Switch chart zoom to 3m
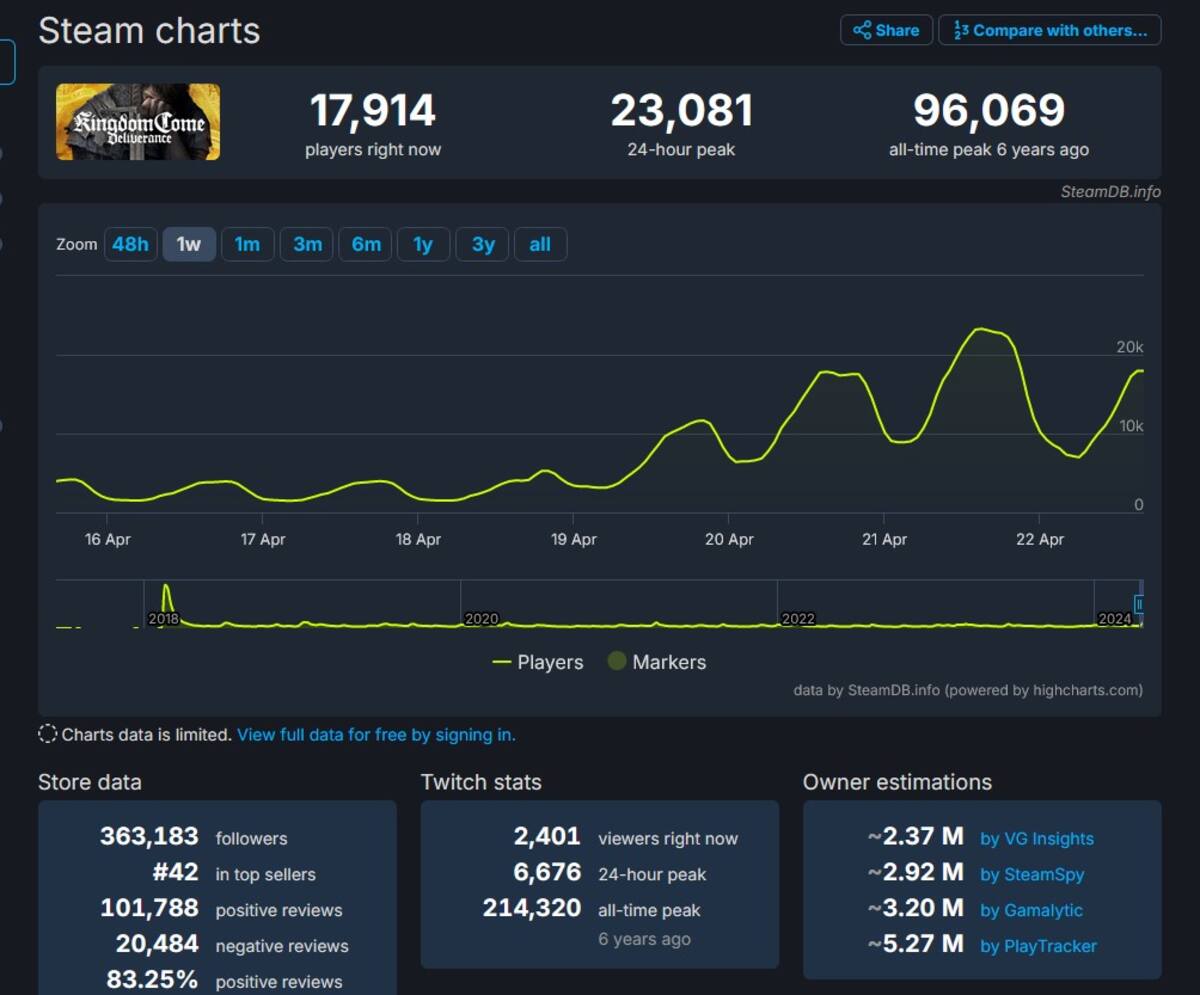Image resolution: width=1200 pixels, height=995 pixels. click(307, 244)
